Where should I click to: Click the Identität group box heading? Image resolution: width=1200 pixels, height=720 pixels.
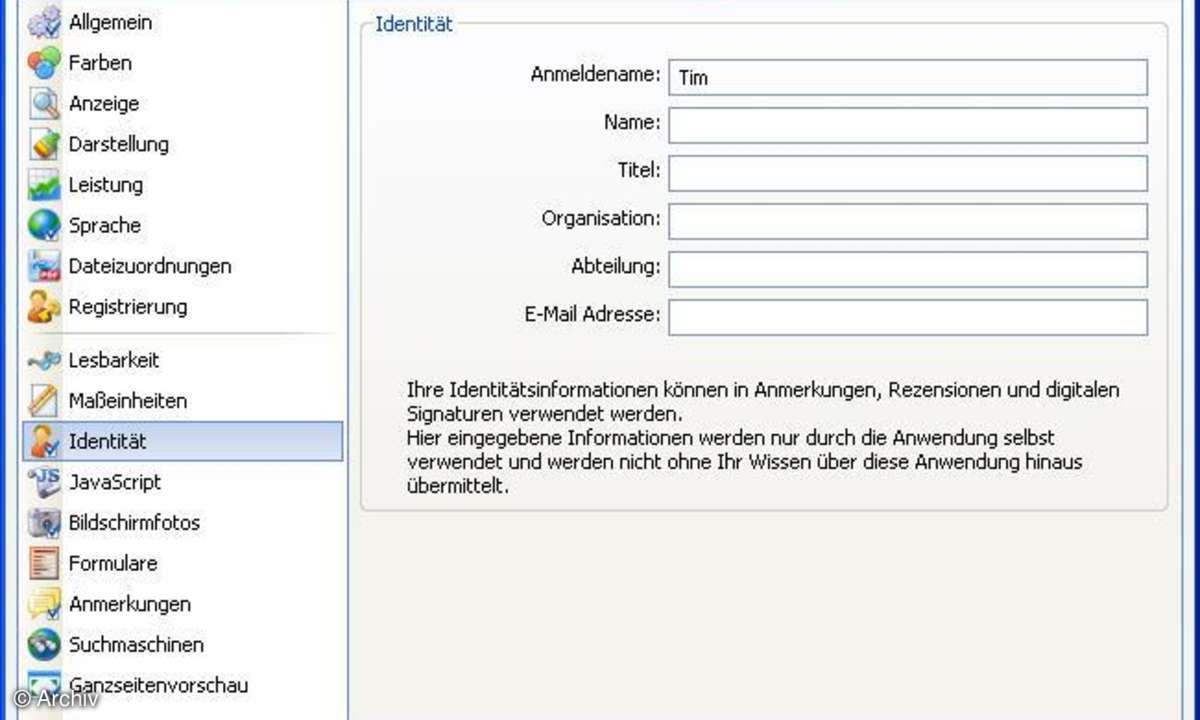tap(414, 24)
